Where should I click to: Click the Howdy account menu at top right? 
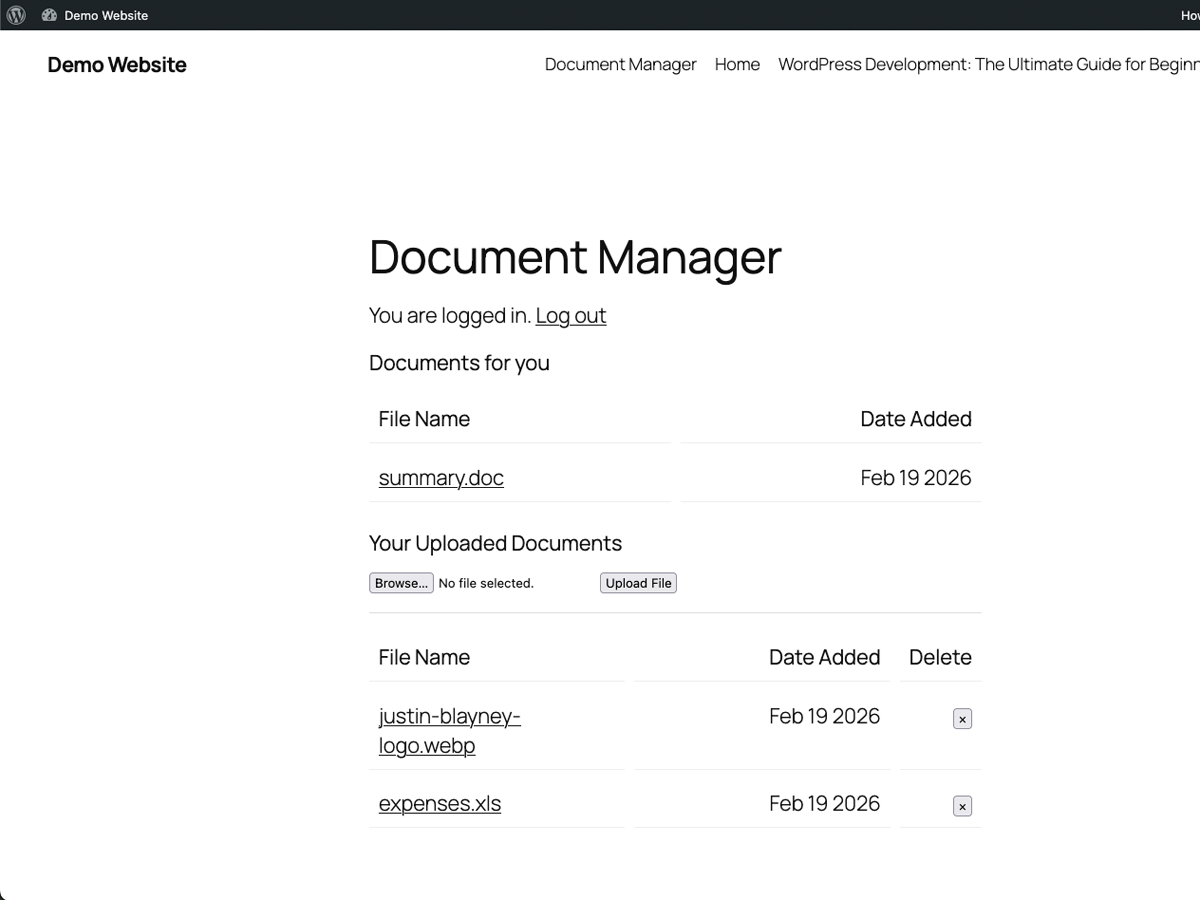click(x=1189, y=15)
